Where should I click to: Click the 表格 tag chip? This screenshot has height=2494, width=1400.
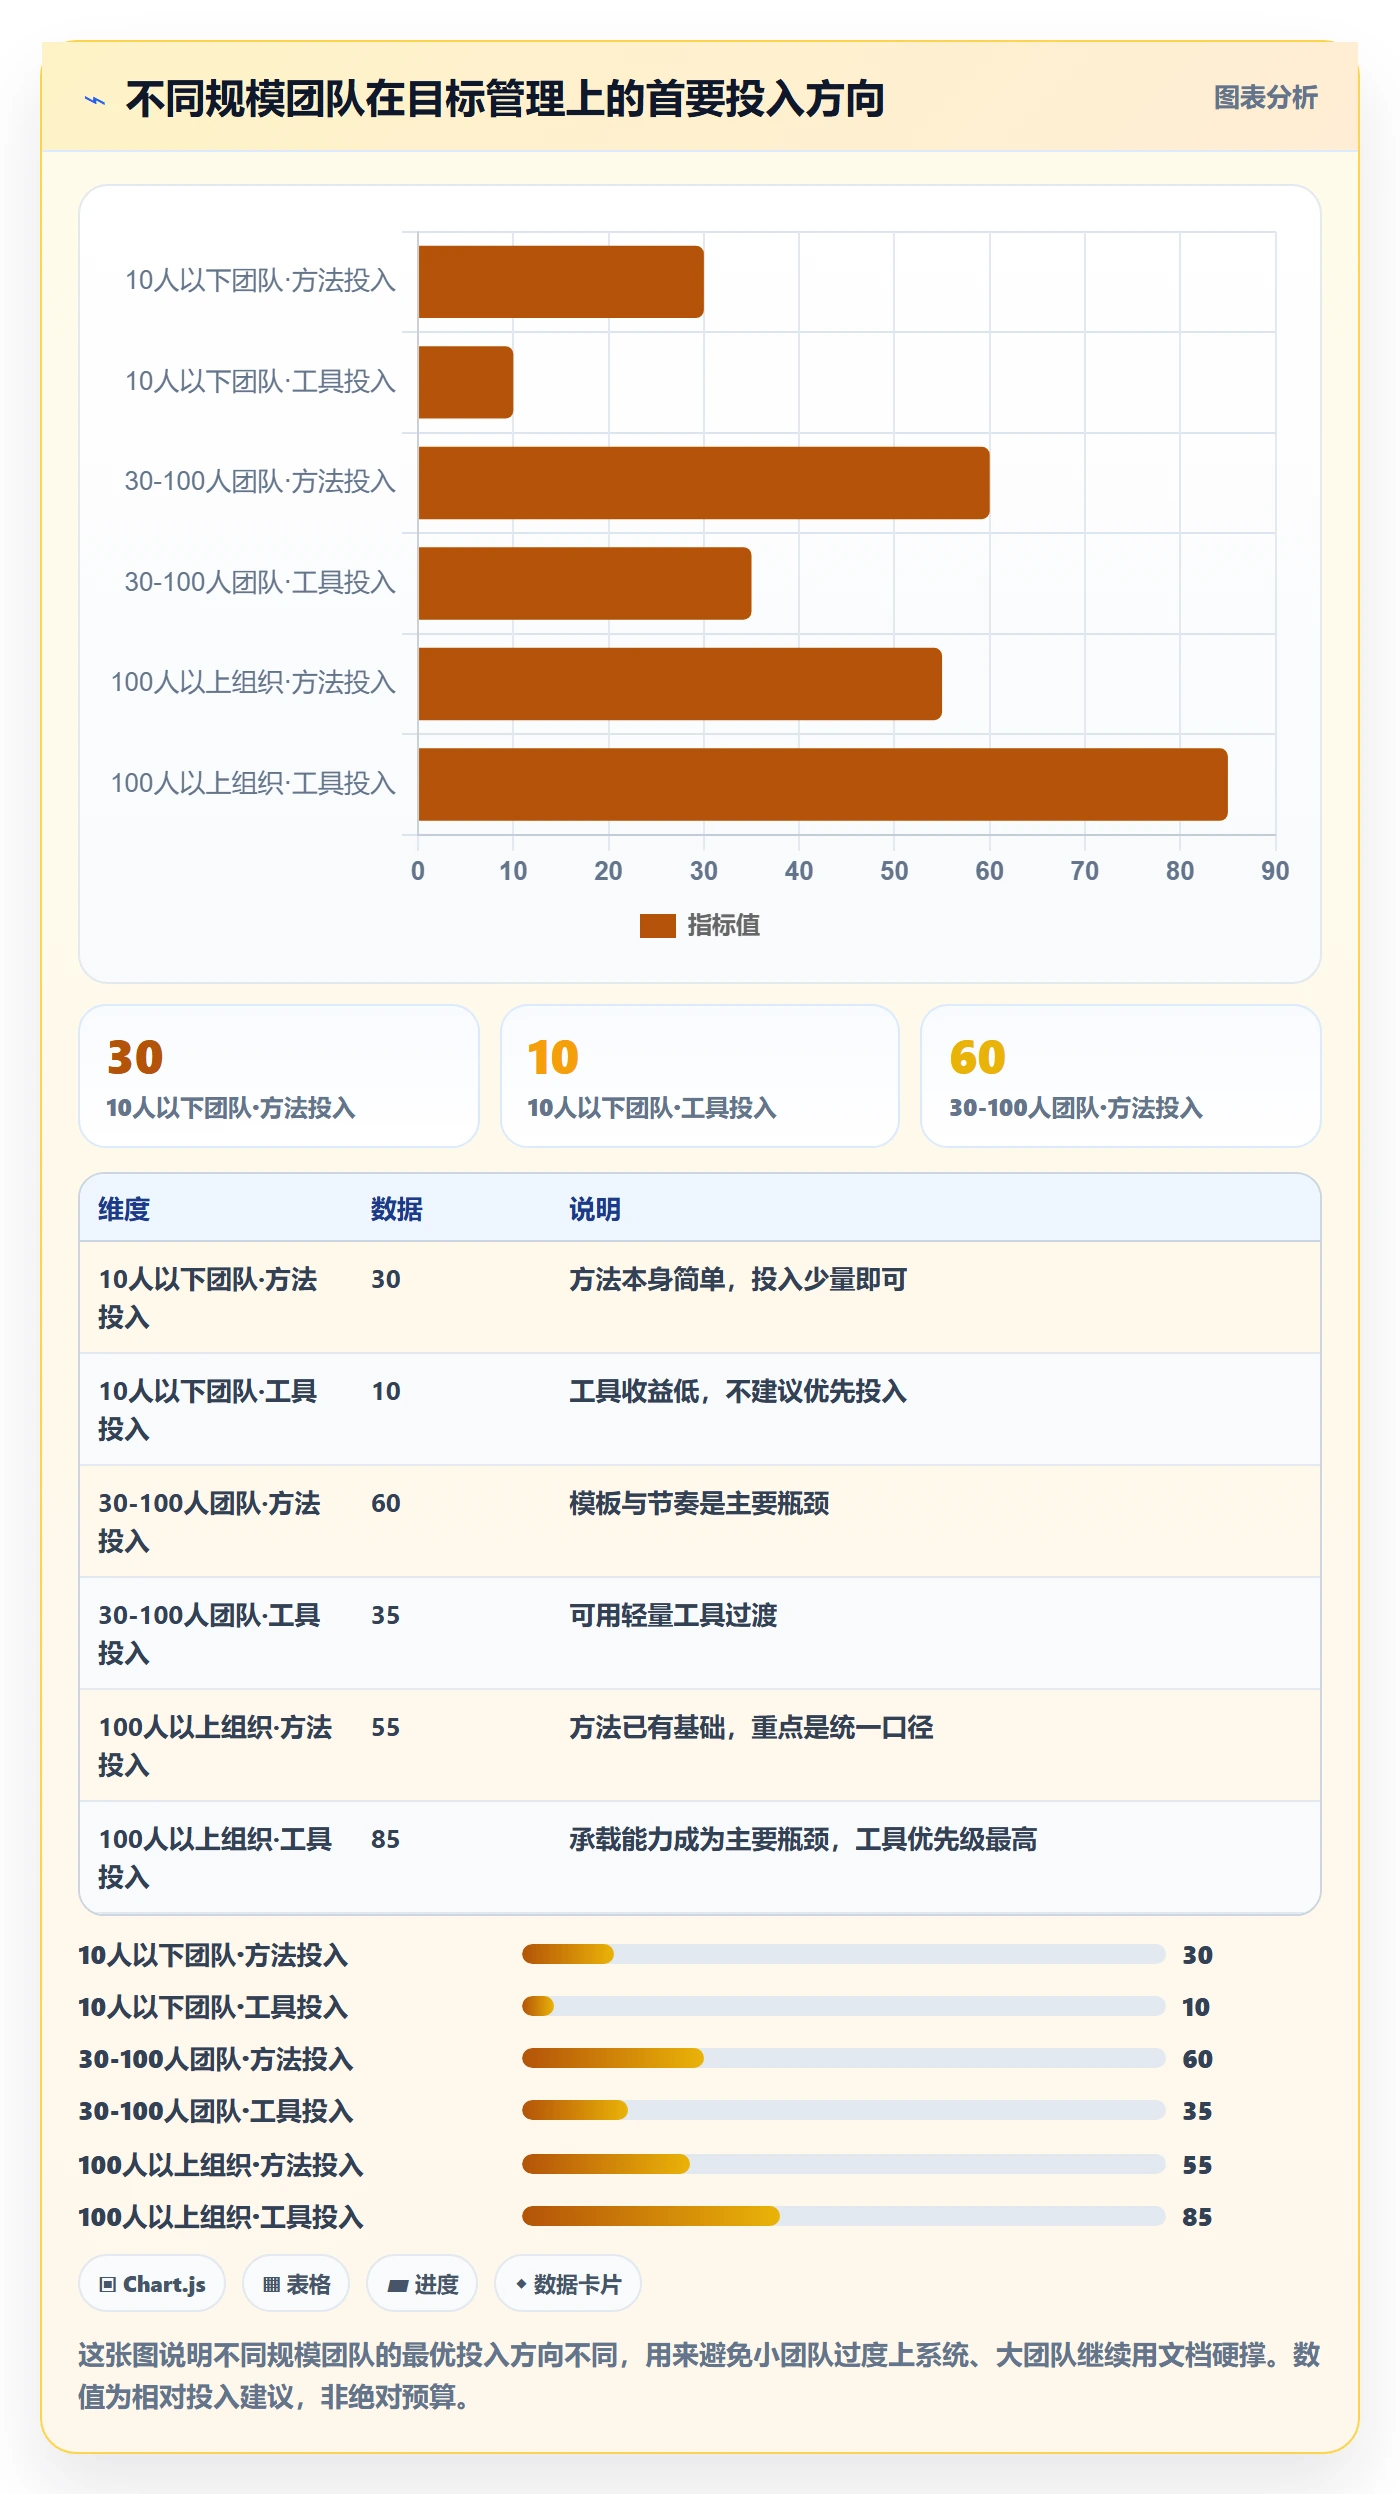pos(296,2284)
